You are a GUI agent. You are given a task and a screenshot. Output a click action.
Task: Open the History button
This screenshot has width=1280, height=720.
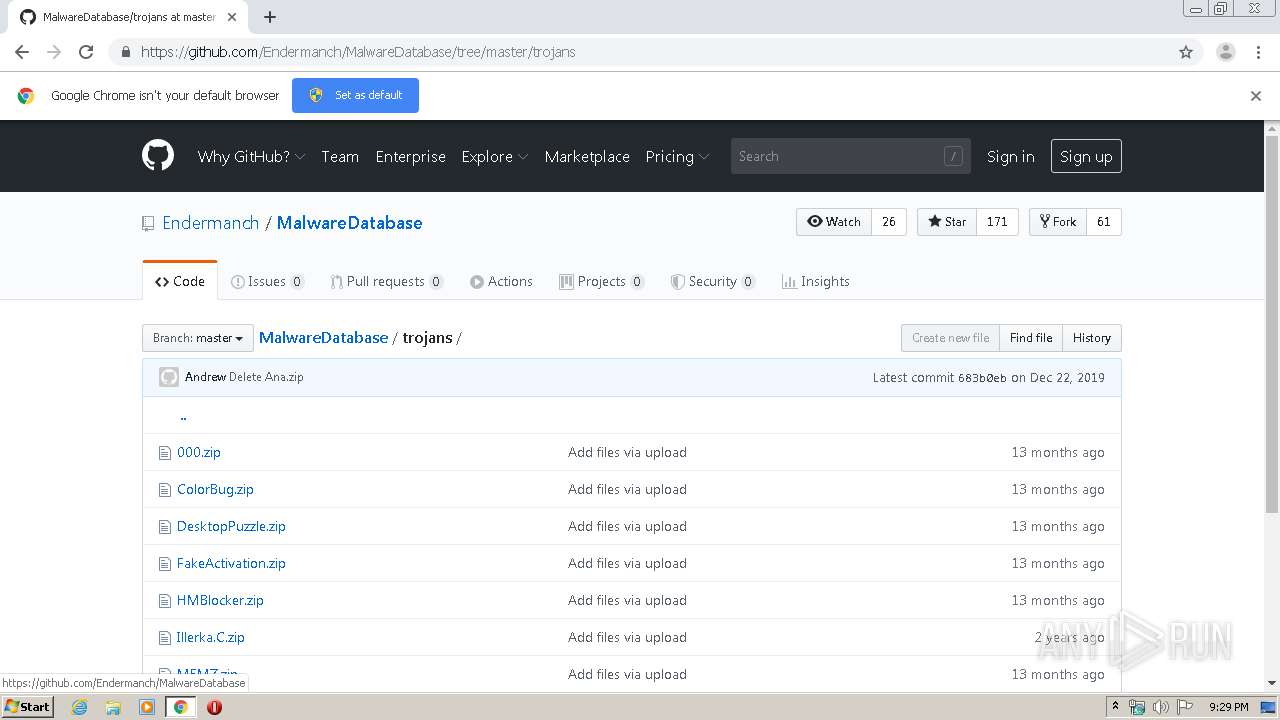point(1092,338)
